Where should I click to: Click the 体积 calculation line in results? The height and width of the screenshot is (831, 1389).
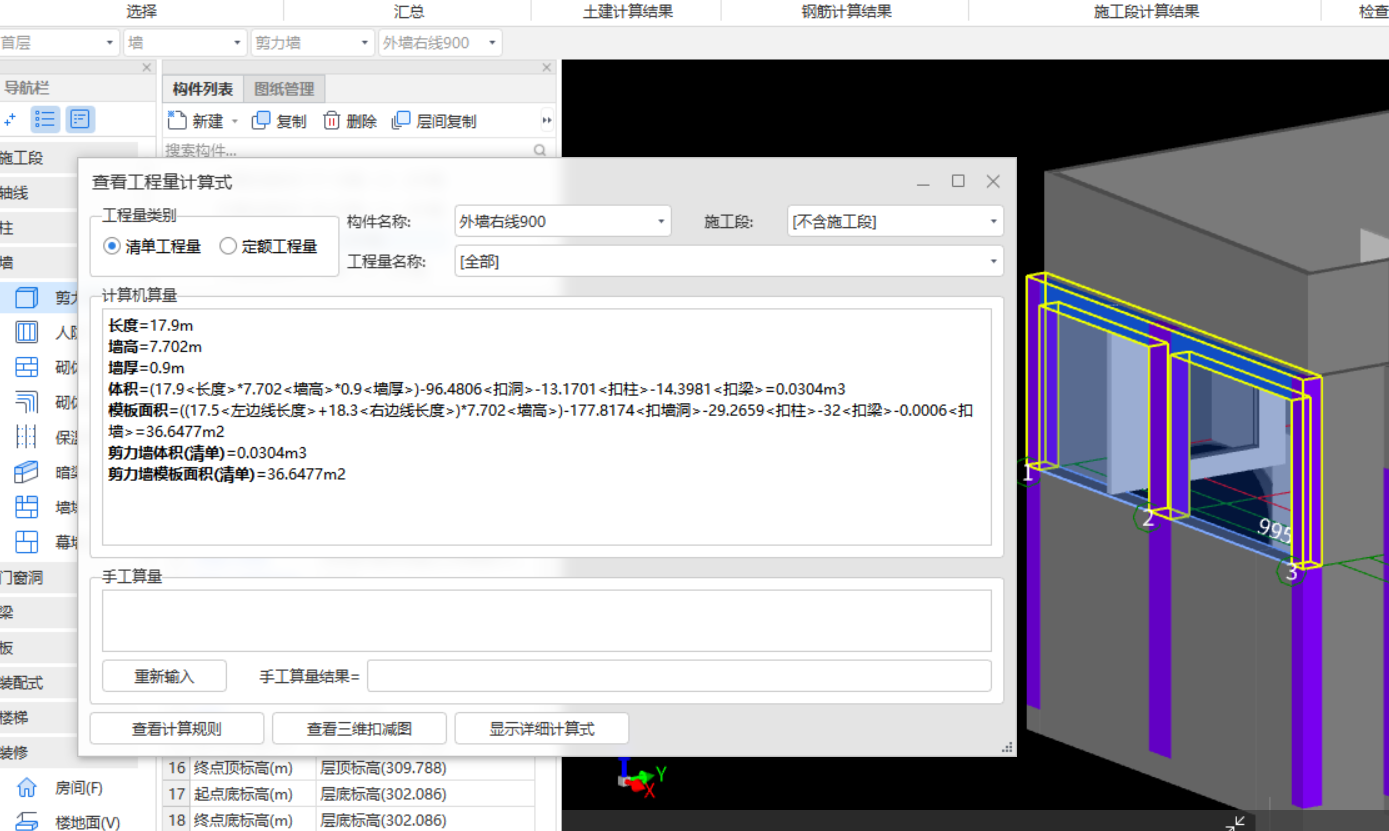coord(479,389)
